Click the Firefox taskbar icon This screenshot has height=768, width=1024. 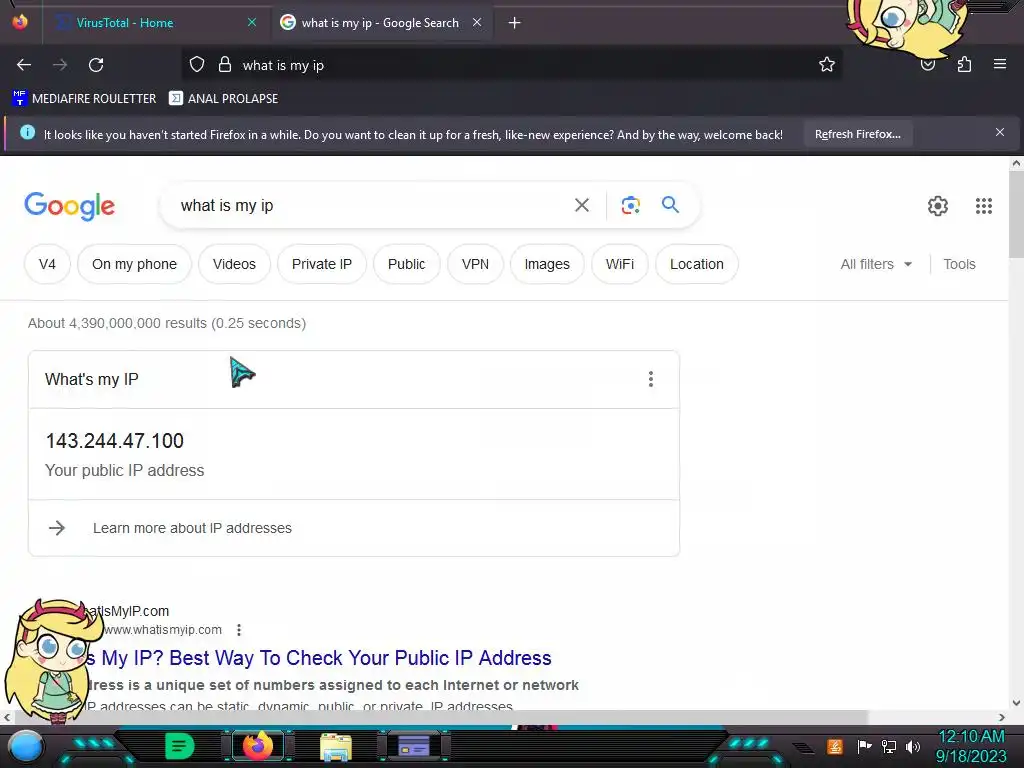tap(257, 746)
